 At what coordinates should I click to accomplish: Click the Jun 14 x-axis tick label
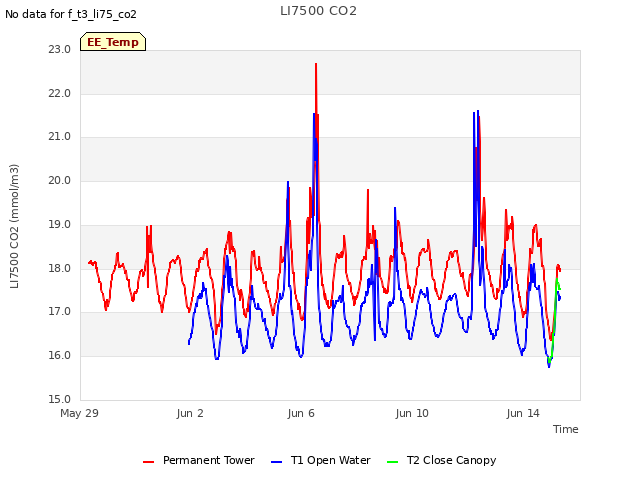coord(523,413)
